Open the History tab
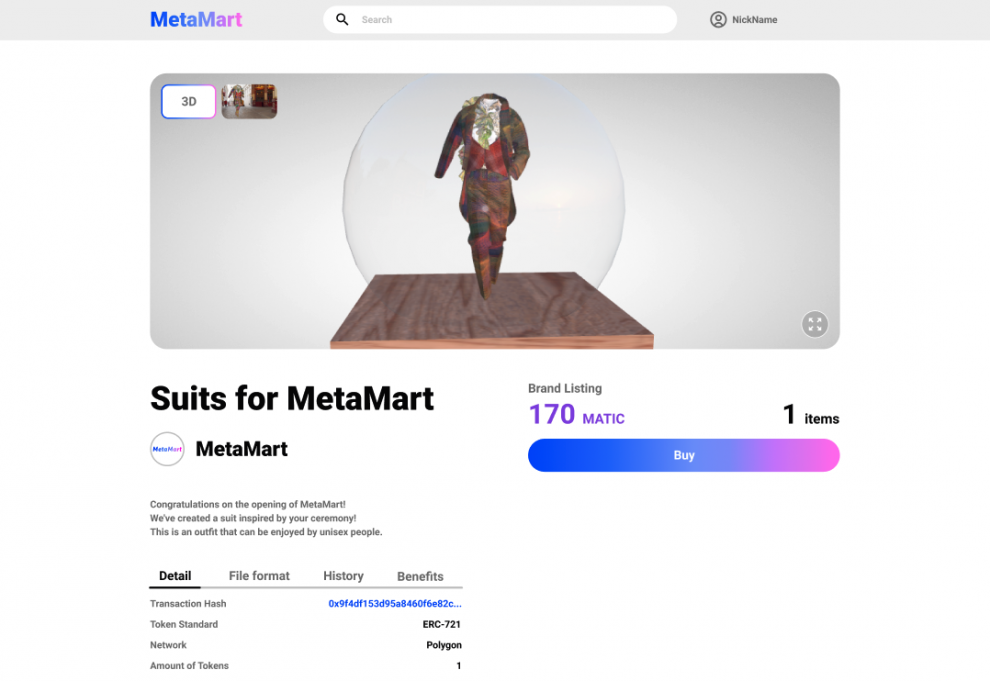The image size is (990, 681). point(343,576)
